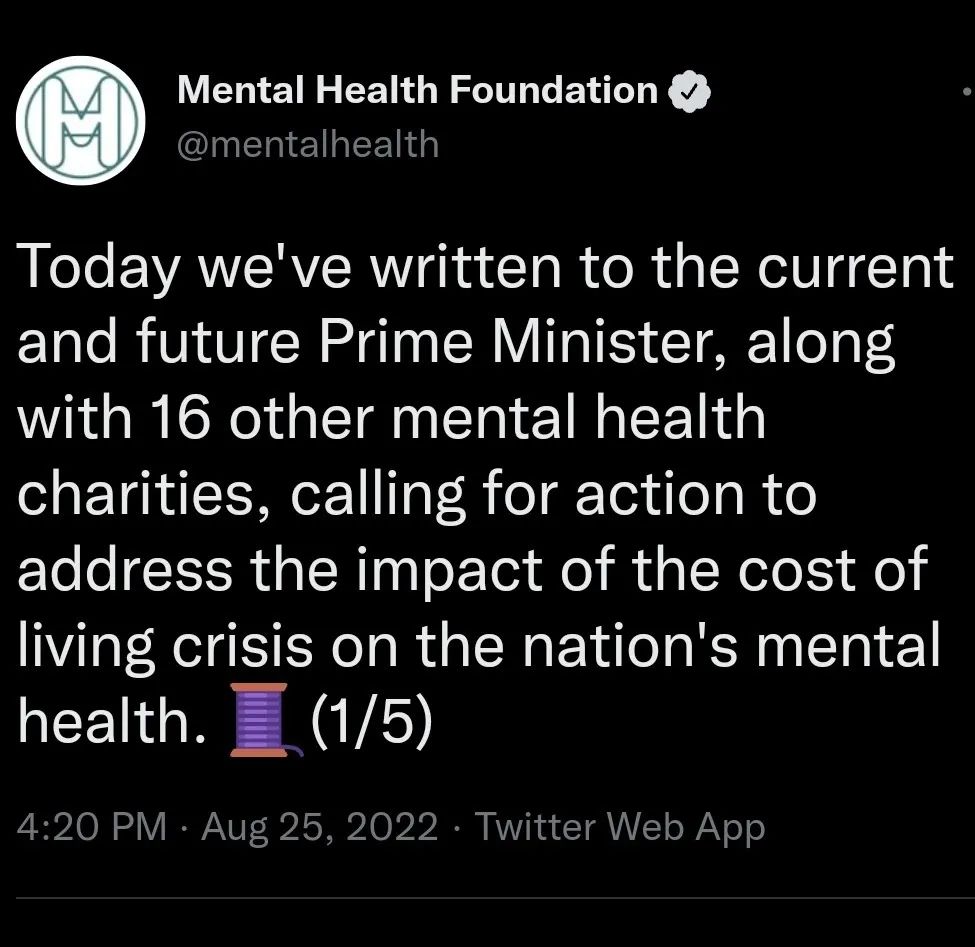Click the Aug 25, 2022 date
This screenshot has height=947, width=975.
(320, 827)
